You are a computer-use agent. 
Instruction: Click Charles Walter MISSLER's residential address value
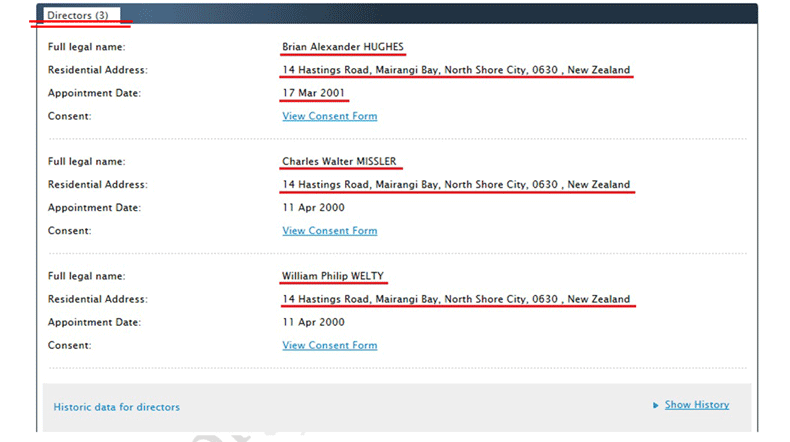tap(456, 184)
